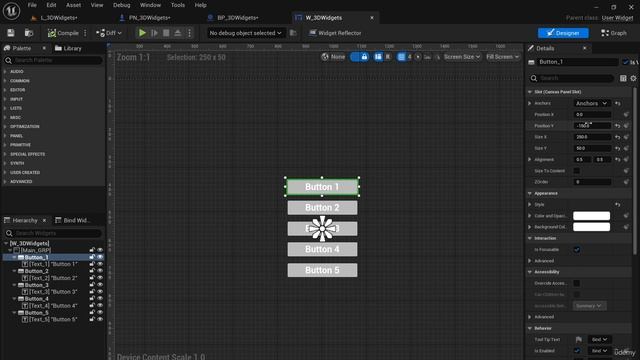Click the Search Palette field
This screenshot has width=640, height=360.
tap(53, 60)
